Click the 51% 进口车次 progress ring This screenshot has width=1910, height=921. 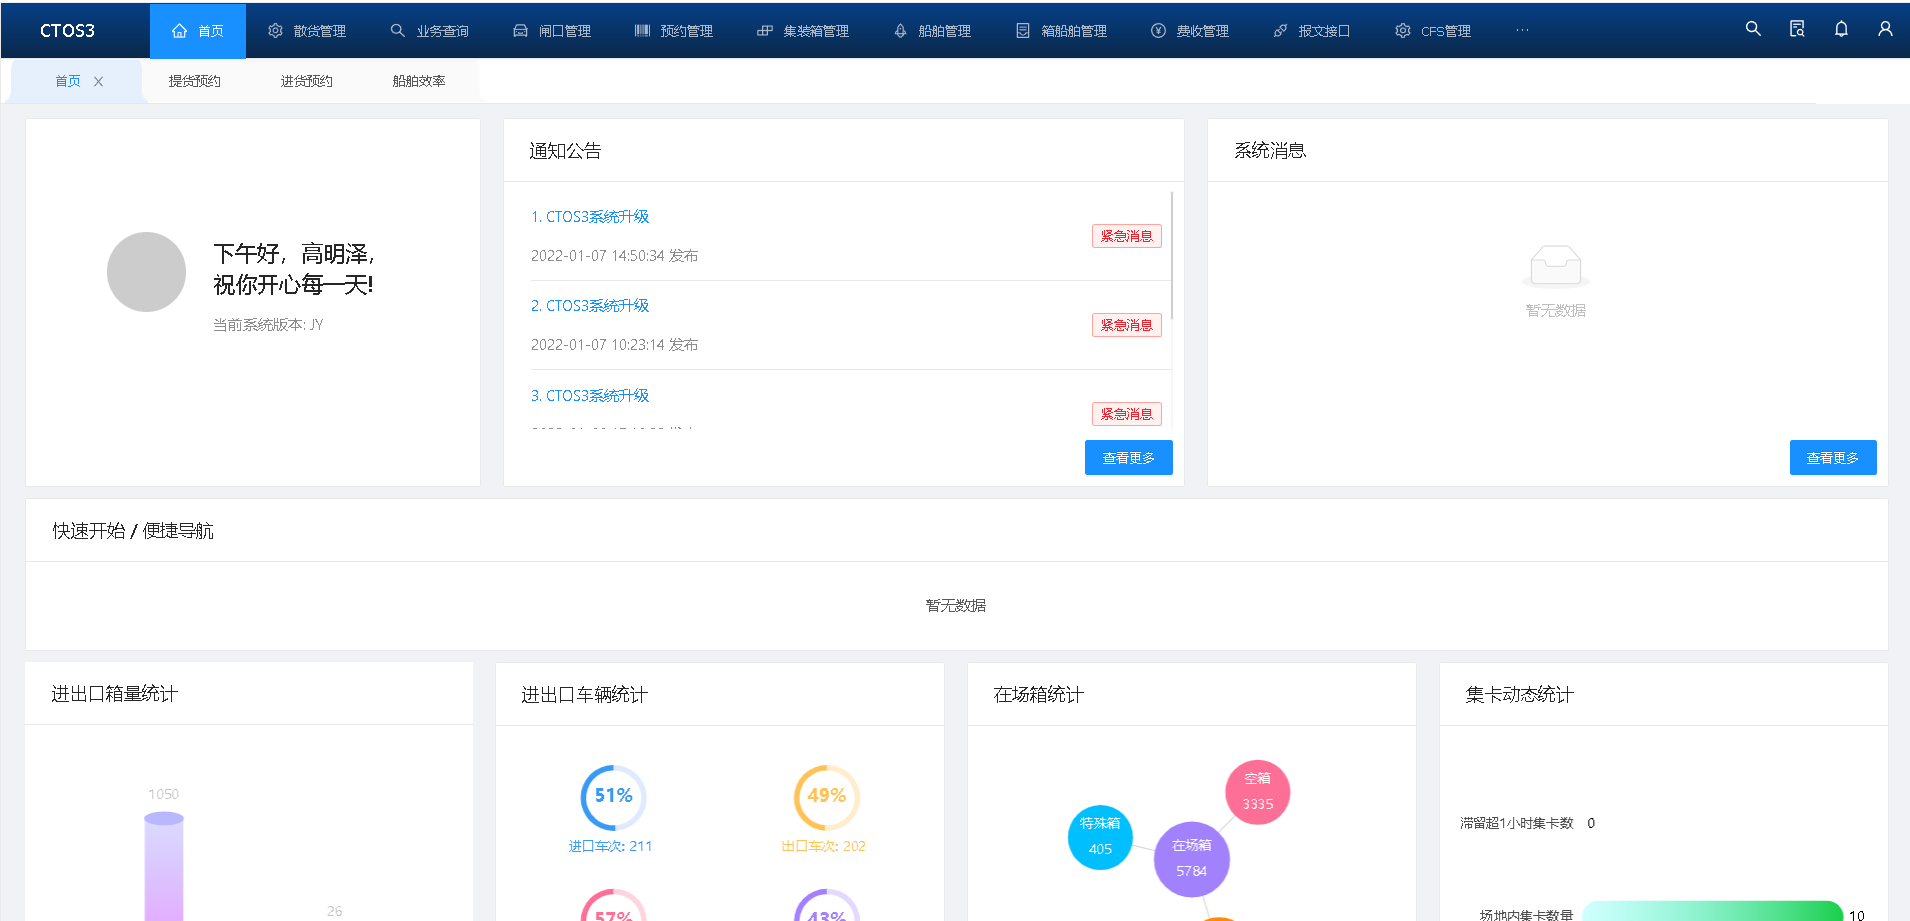pyautogui.click(x=613, y=796)
